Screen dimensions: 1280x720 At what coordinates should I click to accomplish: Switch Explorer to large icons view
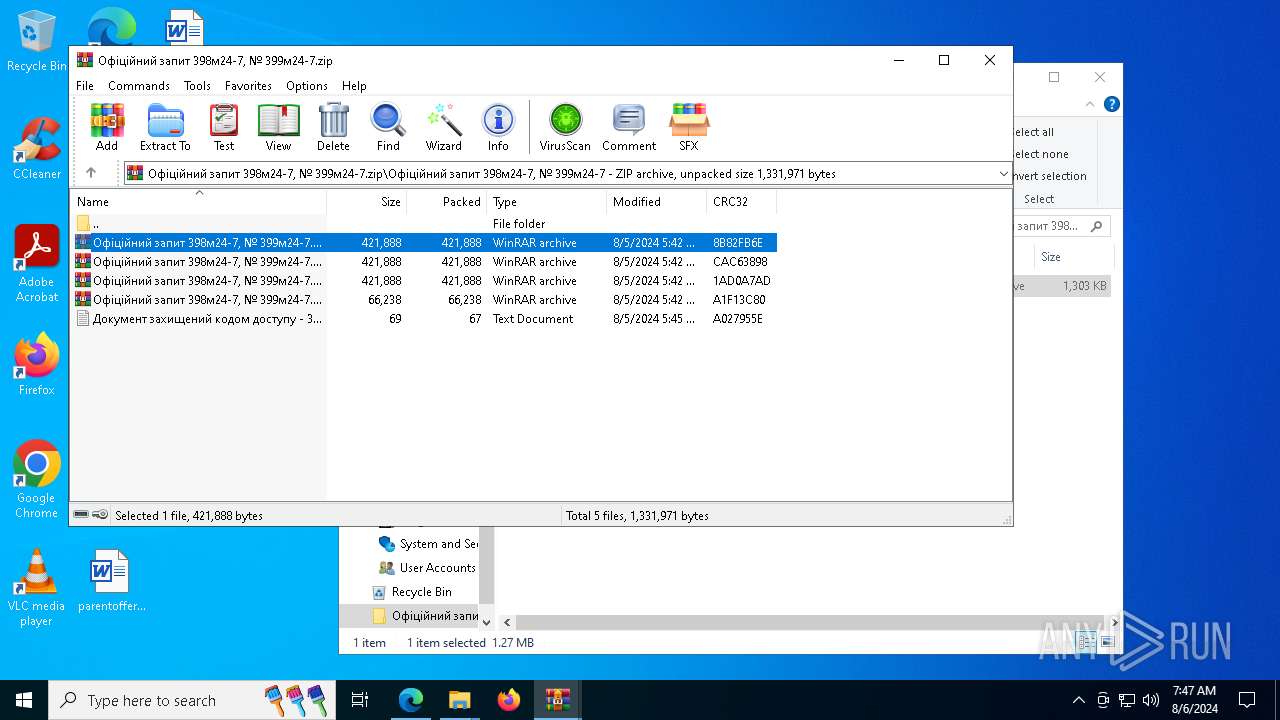coord(1109,642)
